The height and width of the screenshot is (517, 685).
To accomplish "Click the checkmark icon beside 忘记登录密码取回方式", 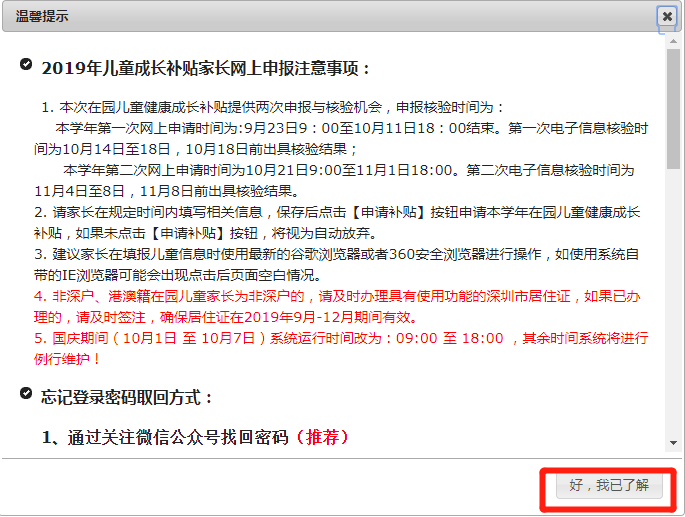I will tap(26, 393).
